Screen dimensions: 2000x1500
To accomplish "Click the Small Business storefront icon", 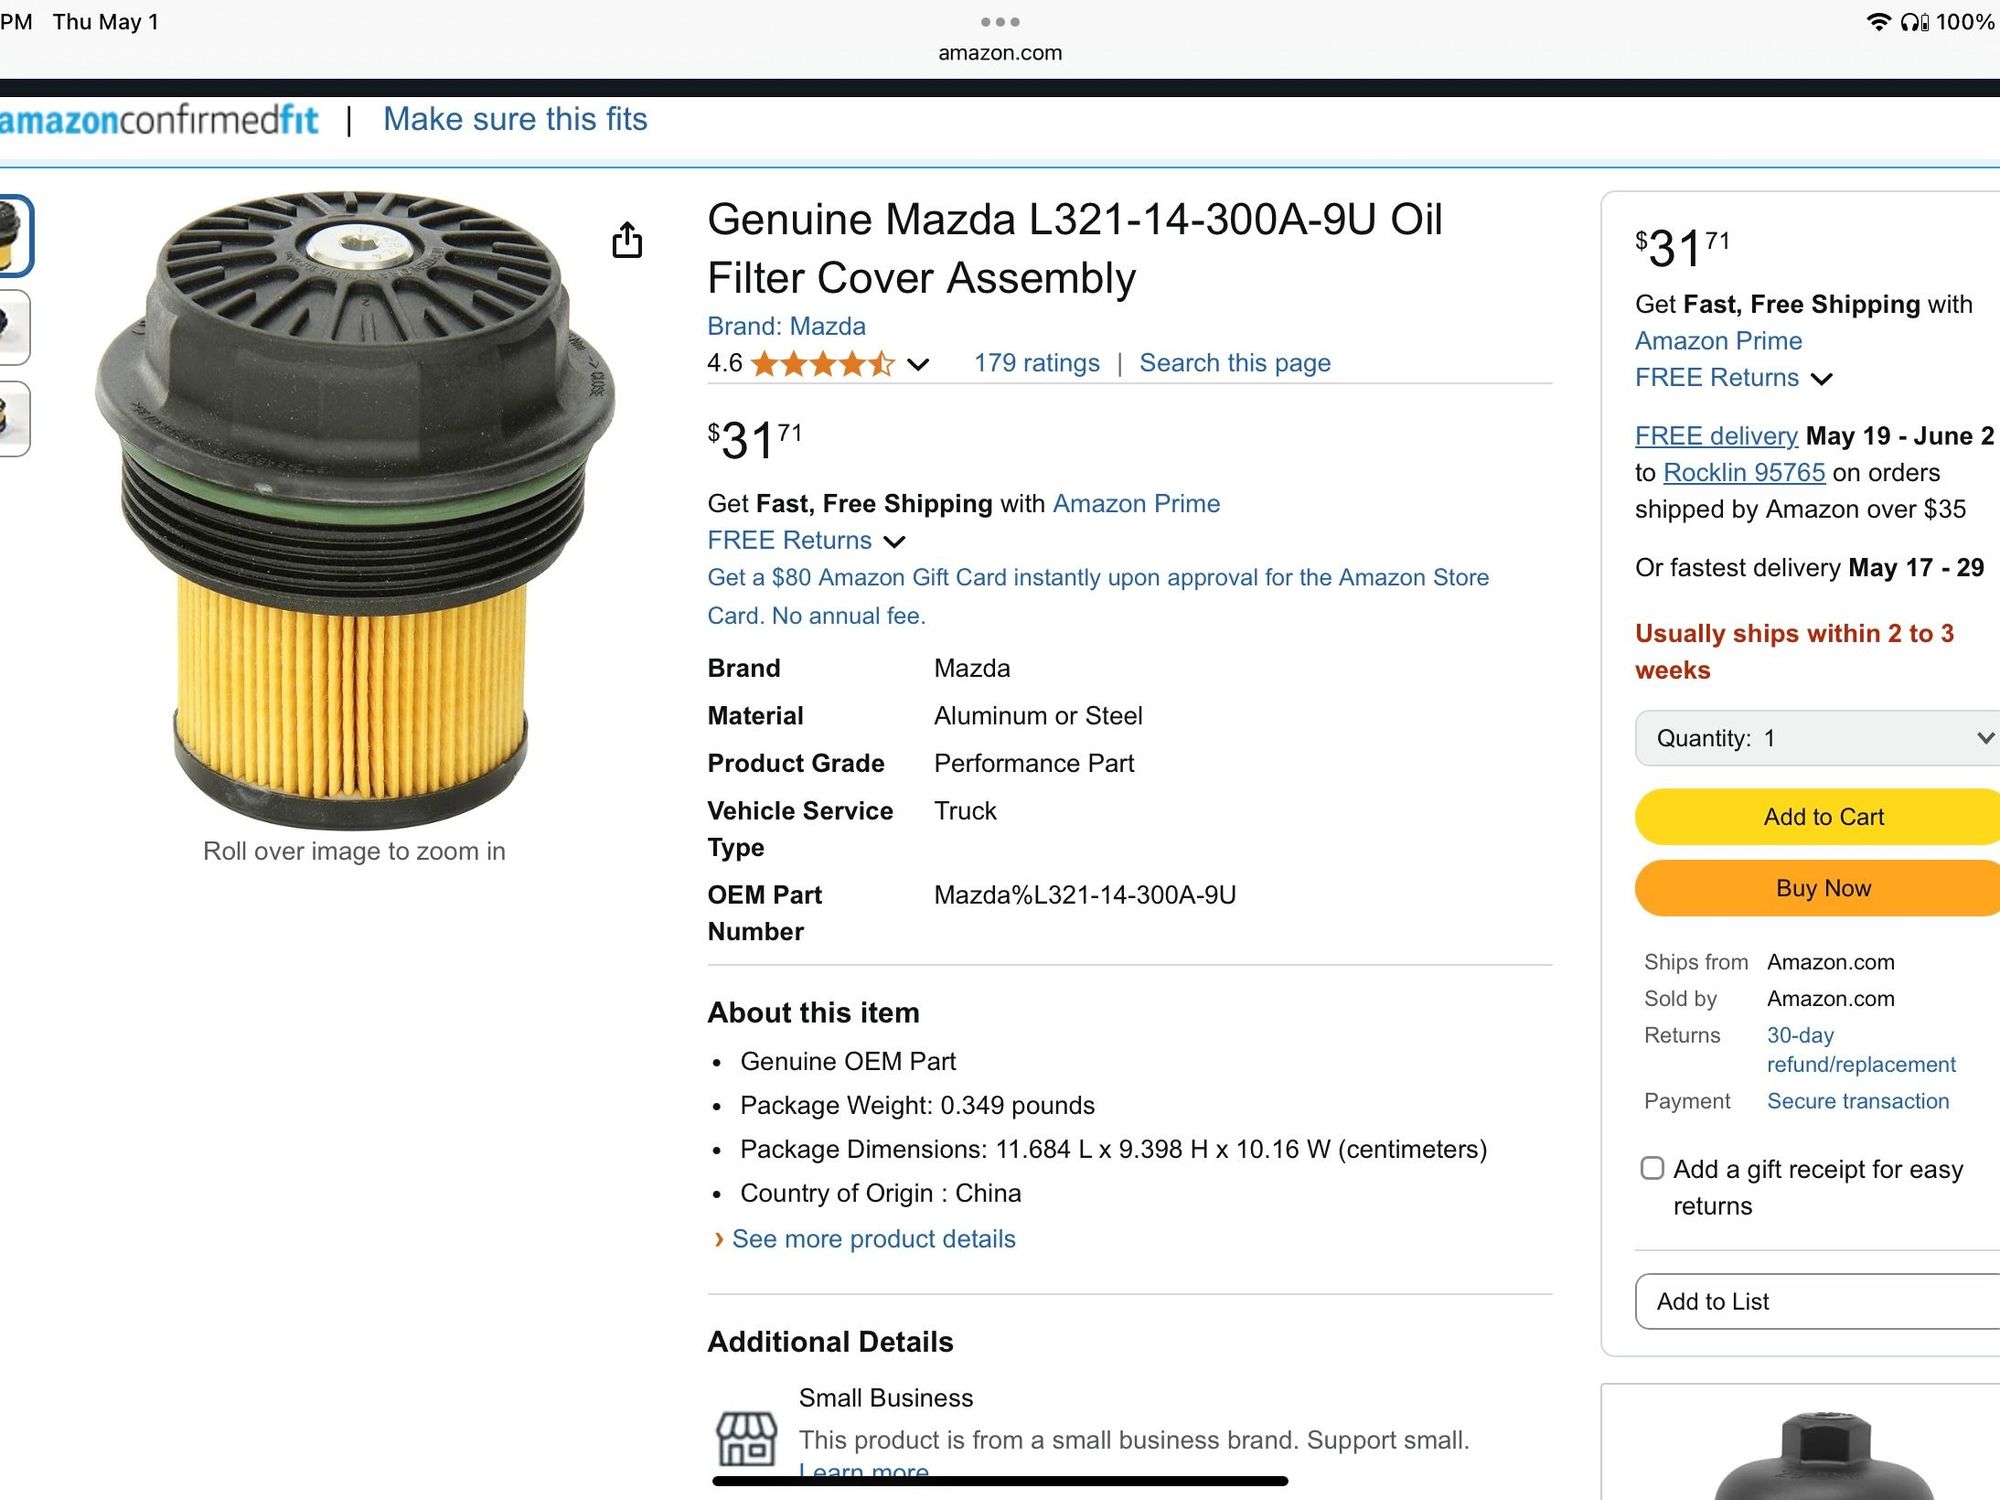I will tap(746, 1439).
